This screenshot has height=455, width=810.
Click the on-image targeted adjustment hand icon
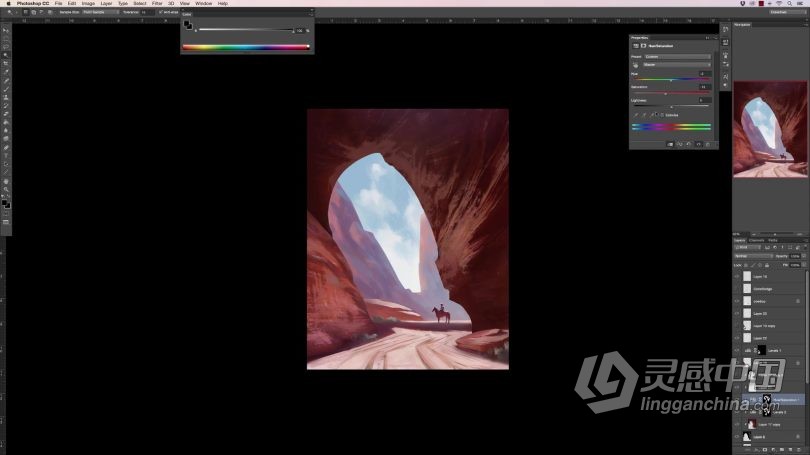(635, 65)
